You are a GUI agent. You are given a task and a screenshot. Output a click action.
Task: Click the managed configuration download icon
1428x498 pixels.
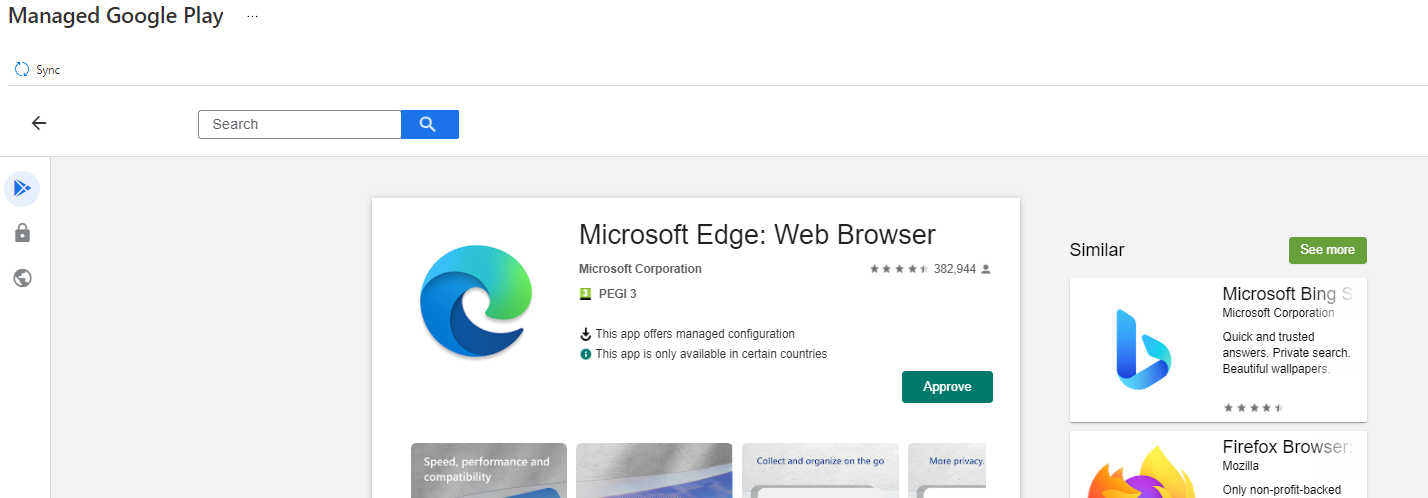586,334
